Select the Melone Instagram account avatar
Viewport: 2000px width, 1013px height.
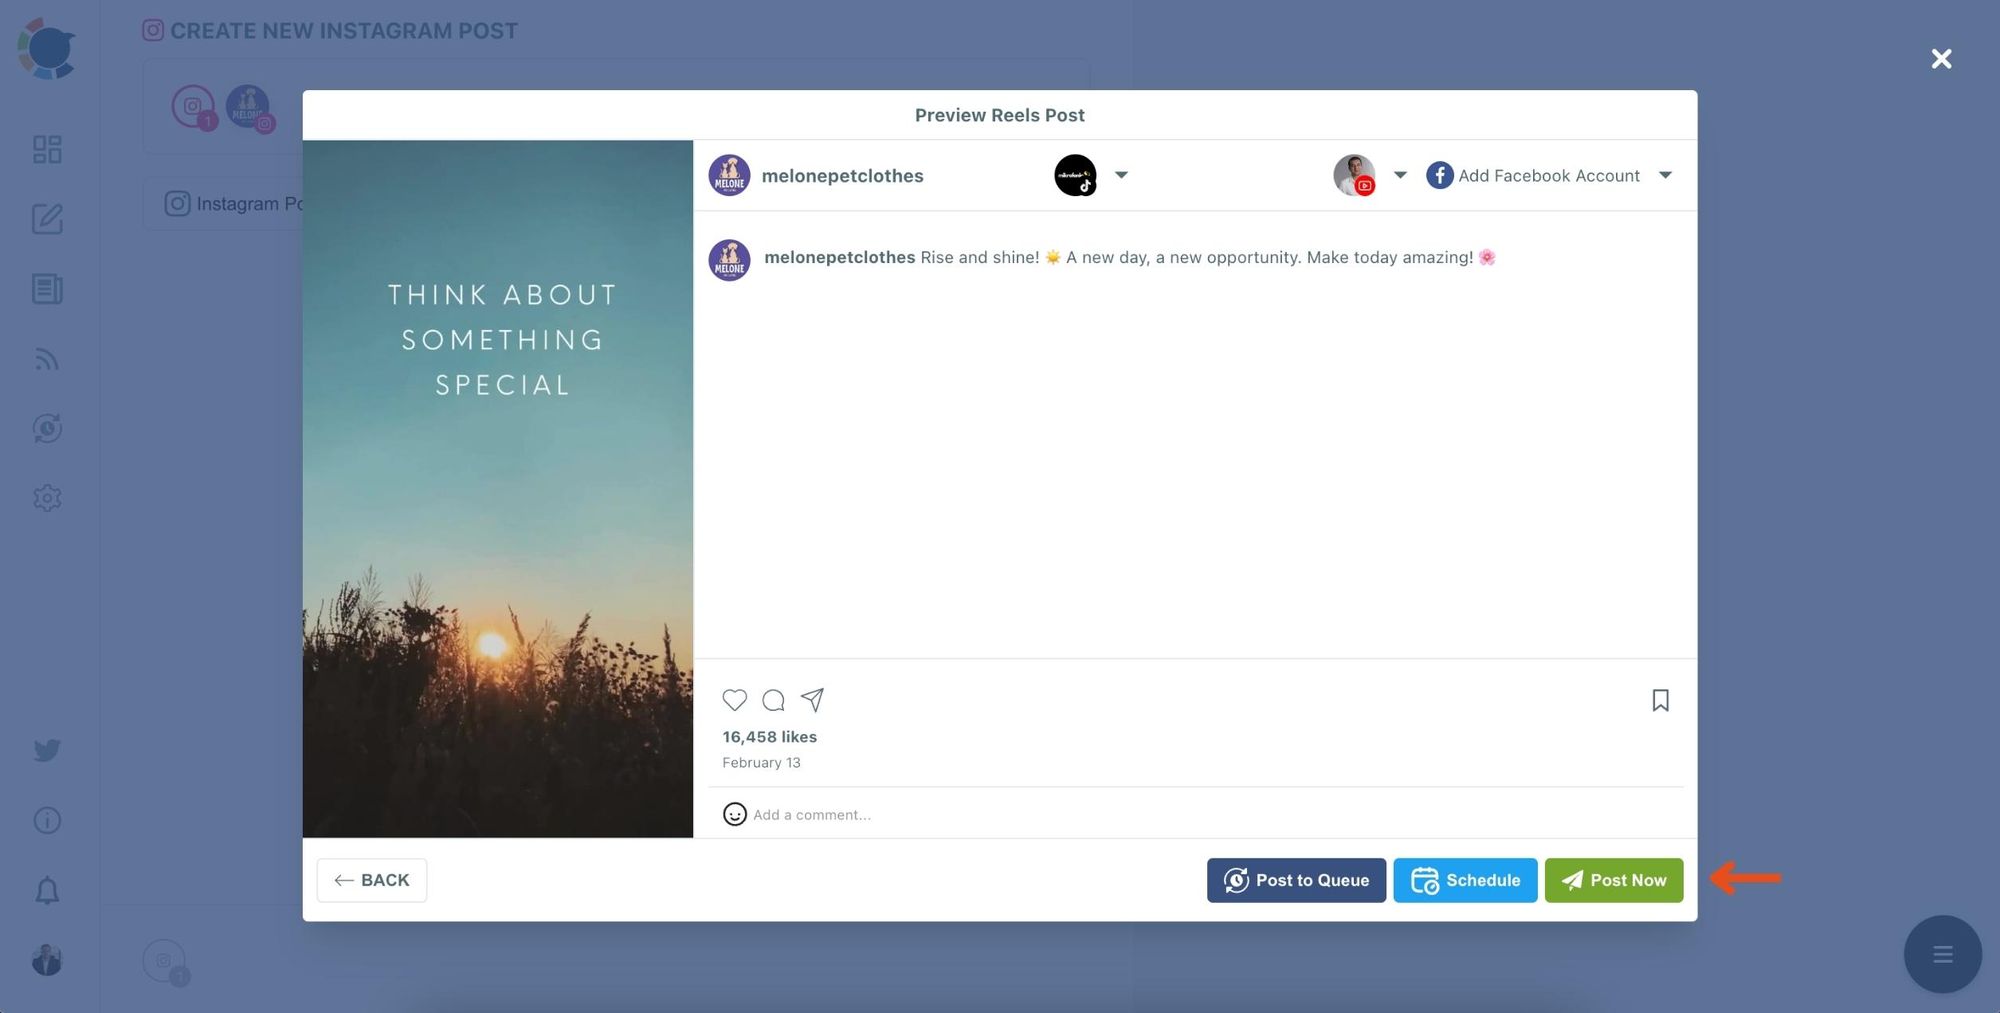[x=249, y=107]
